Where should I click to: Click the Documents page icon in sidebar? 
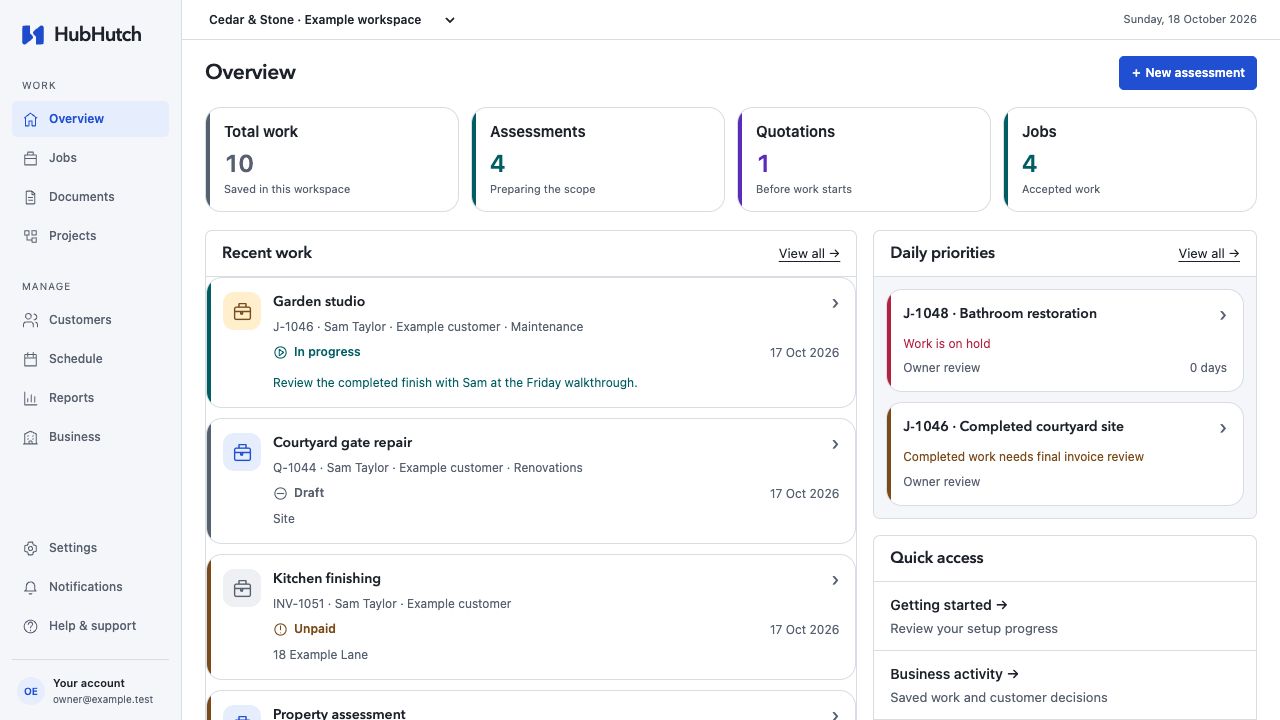pyautogui.click(x=30, y=197)
